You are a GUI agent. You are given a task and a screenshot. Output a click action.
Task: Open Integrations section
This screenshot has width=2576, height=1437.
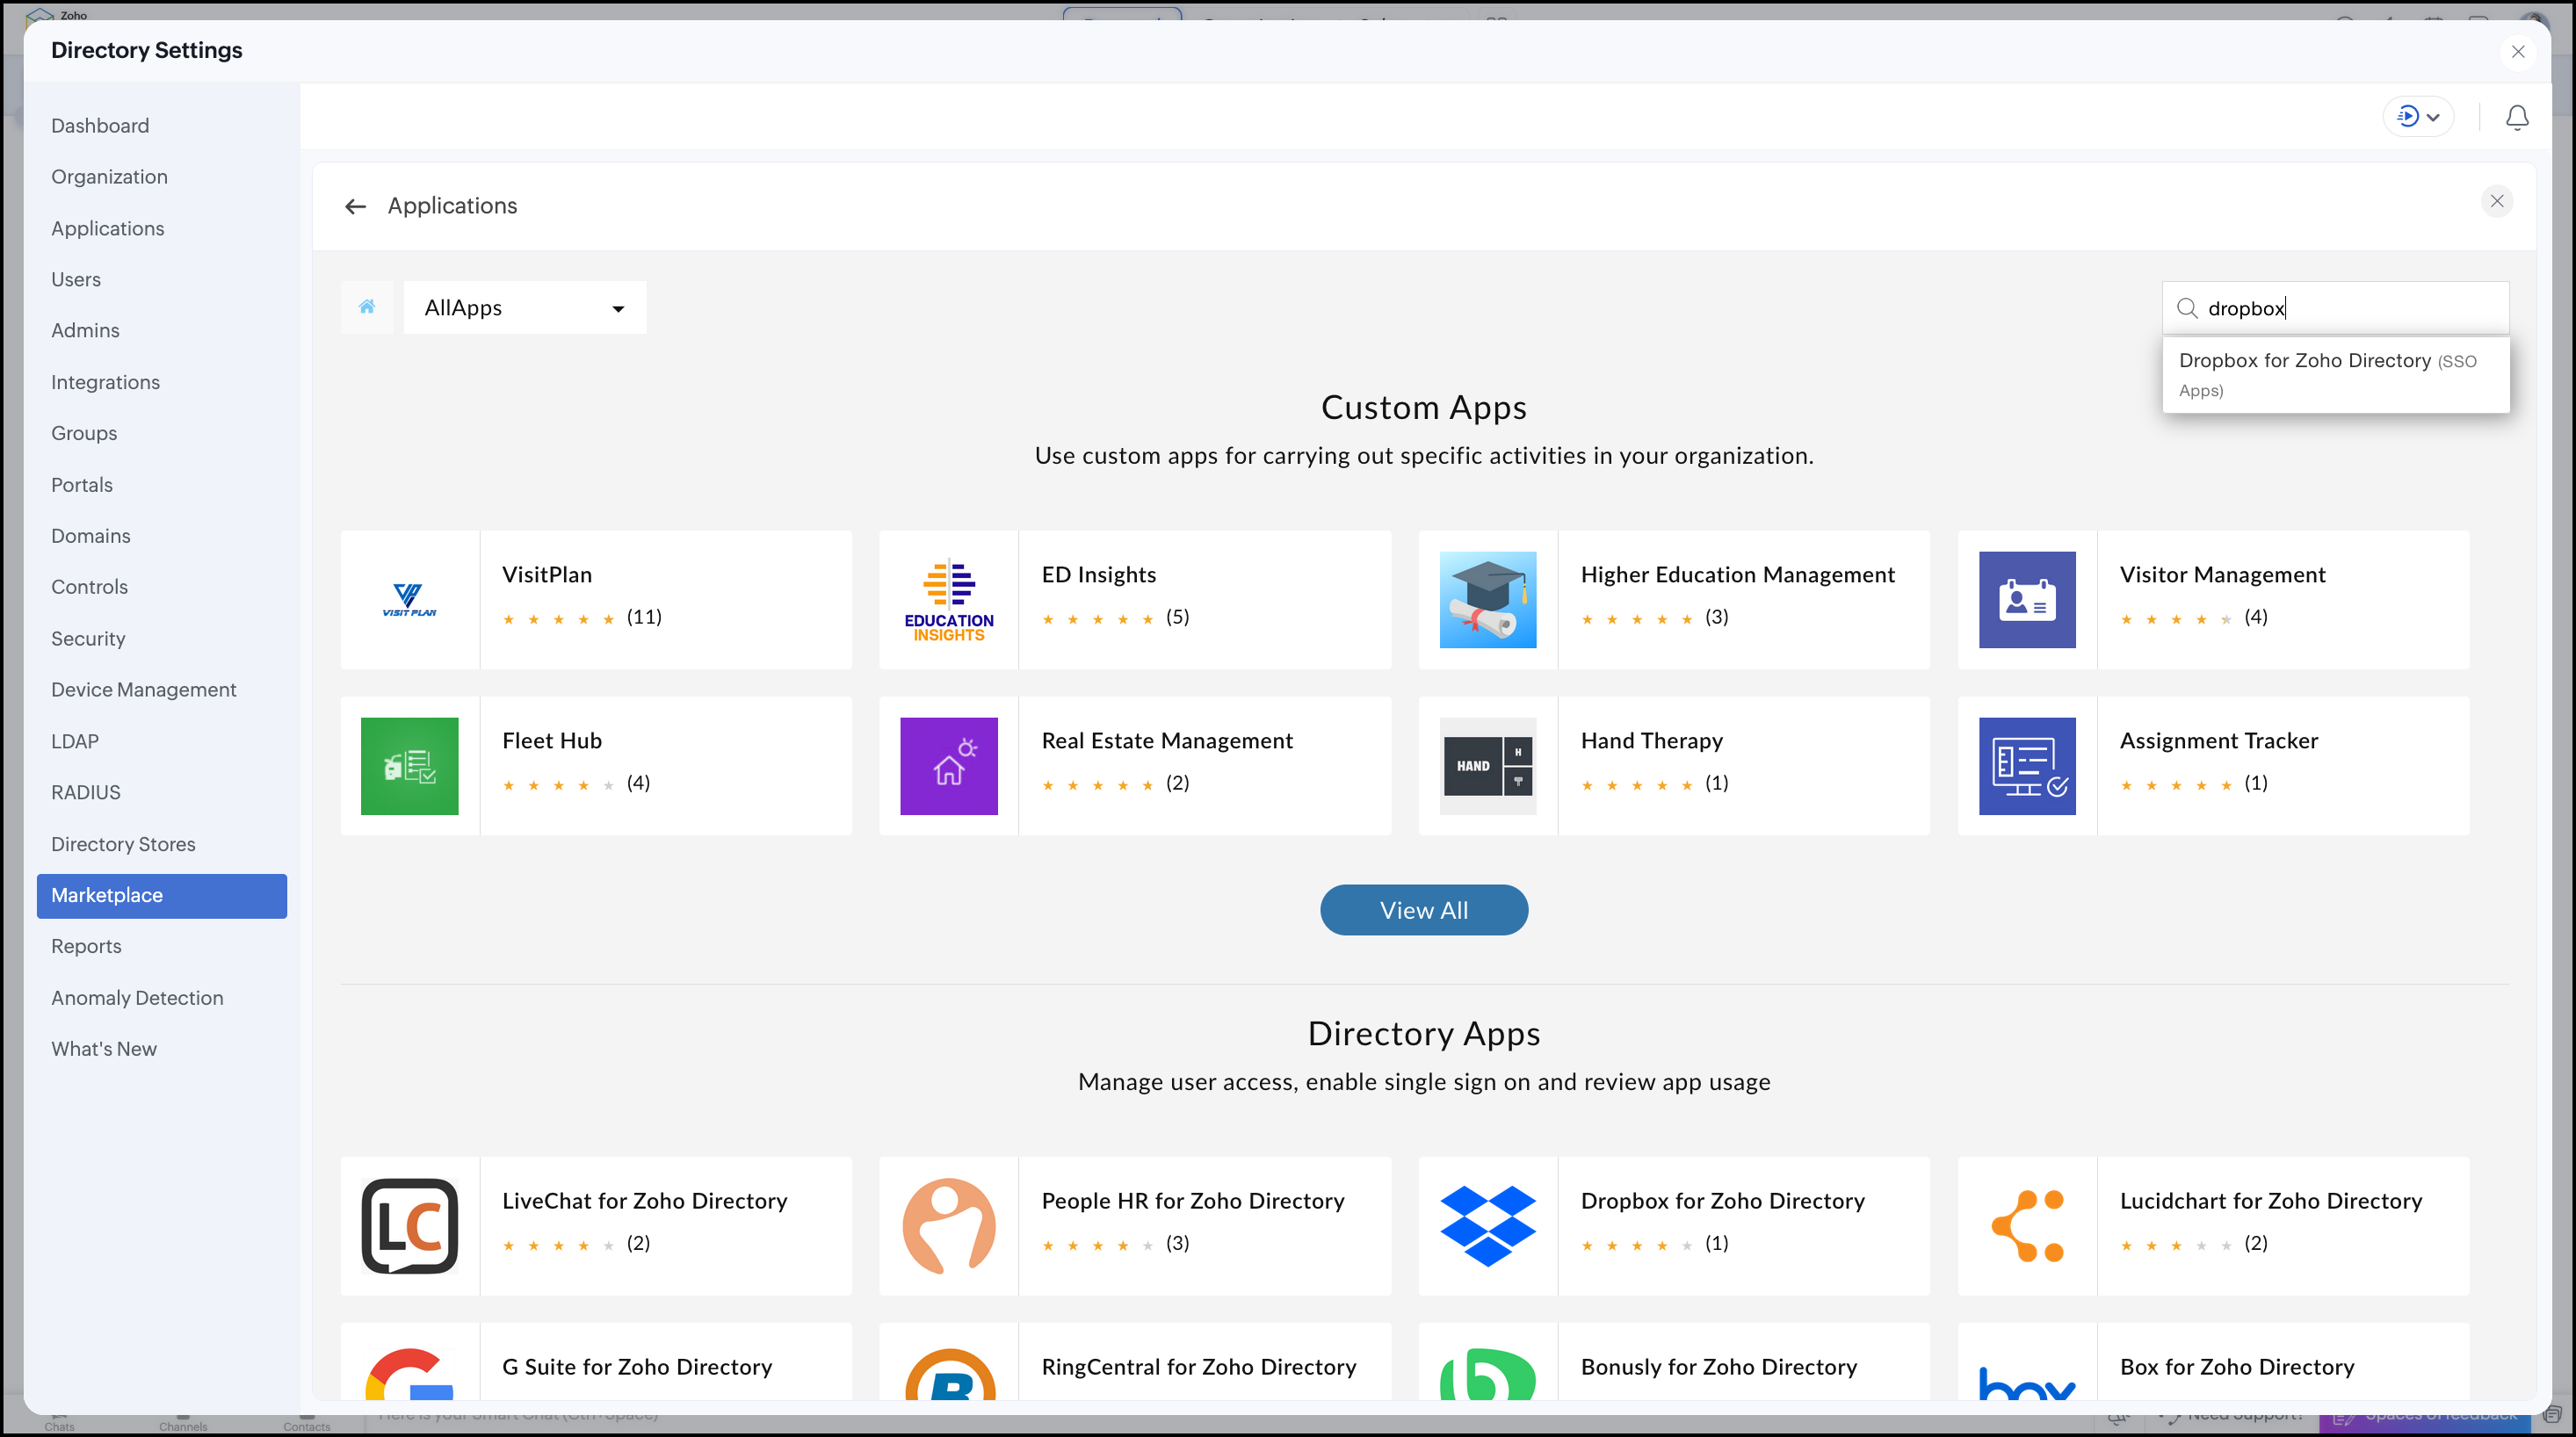[x=105, y=382]
